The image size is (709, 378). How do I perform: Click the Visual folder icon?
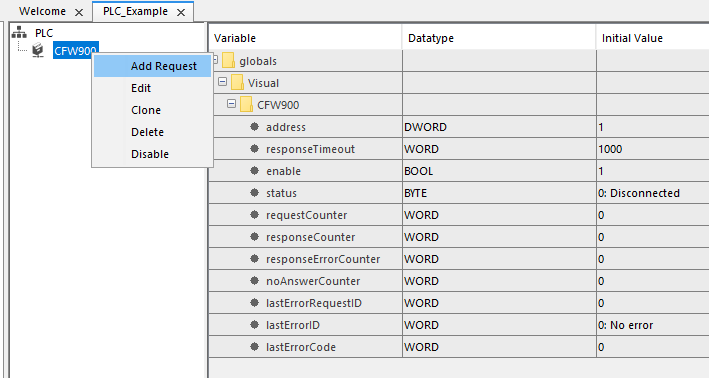[237, 82]
